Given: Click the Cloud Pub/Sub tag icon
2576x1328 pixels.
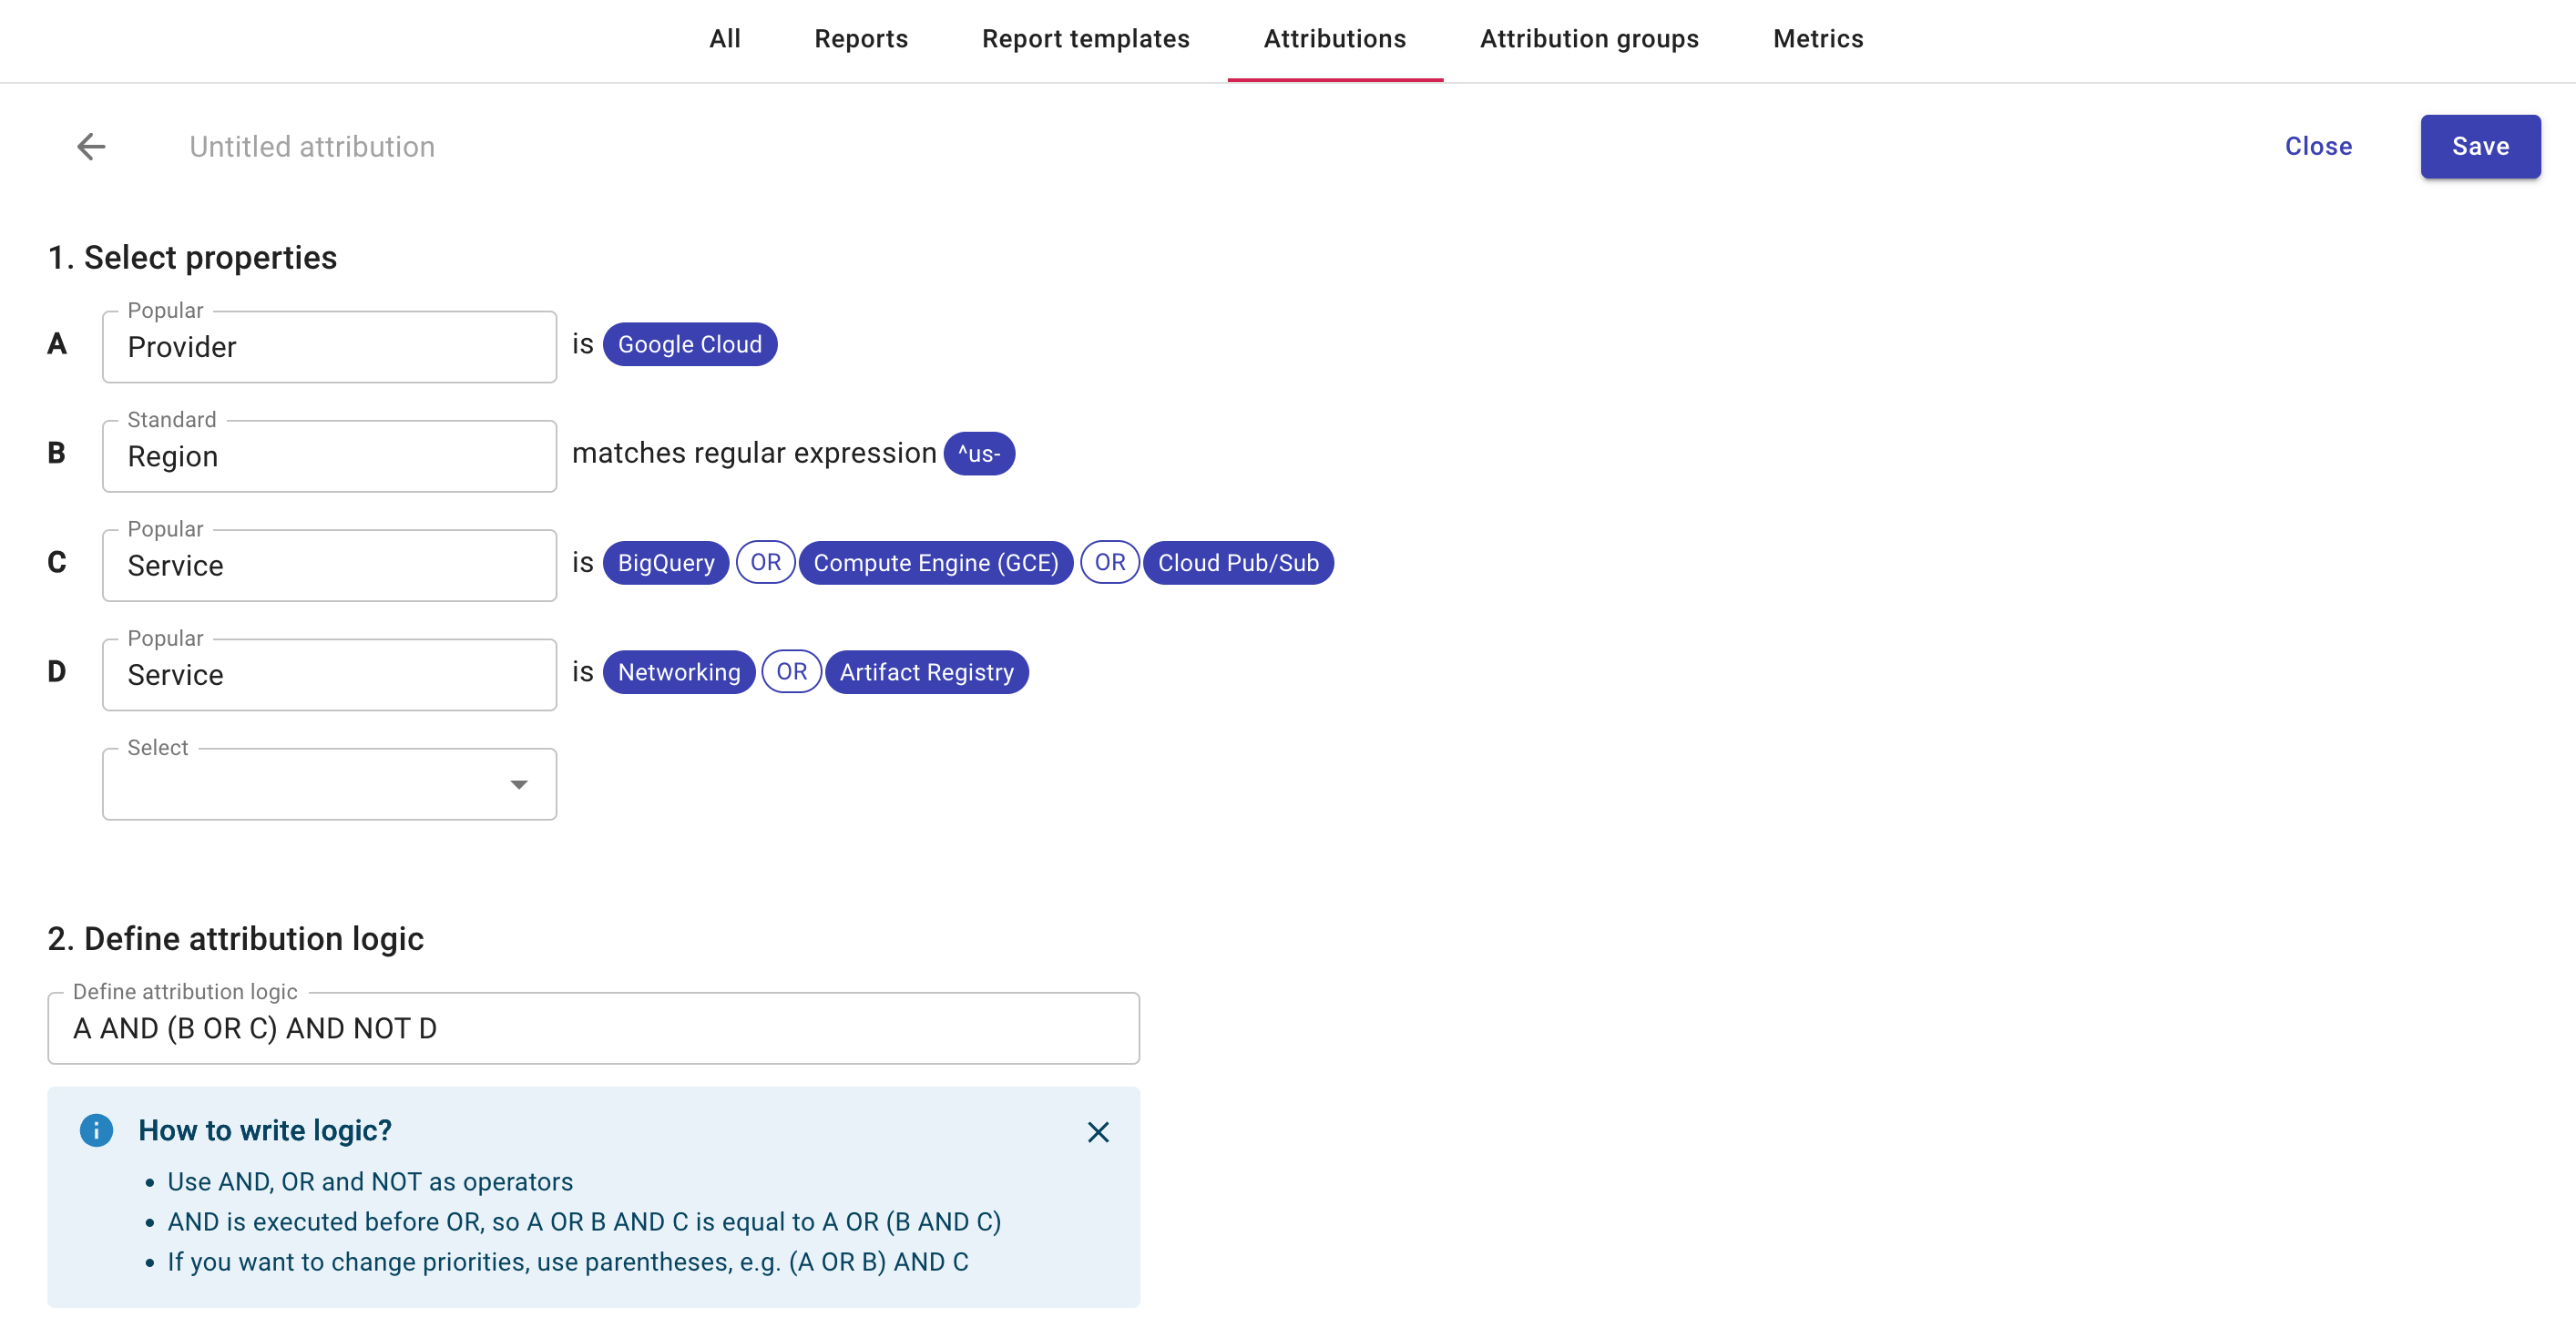Looking at the screenshot, I should point(1236,561).
